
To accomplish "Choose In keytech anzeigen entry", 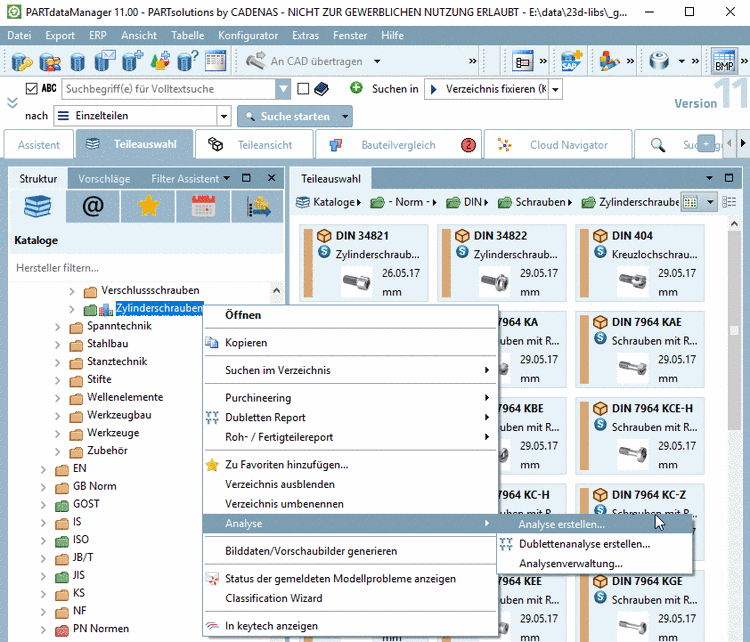I will 350,626.
